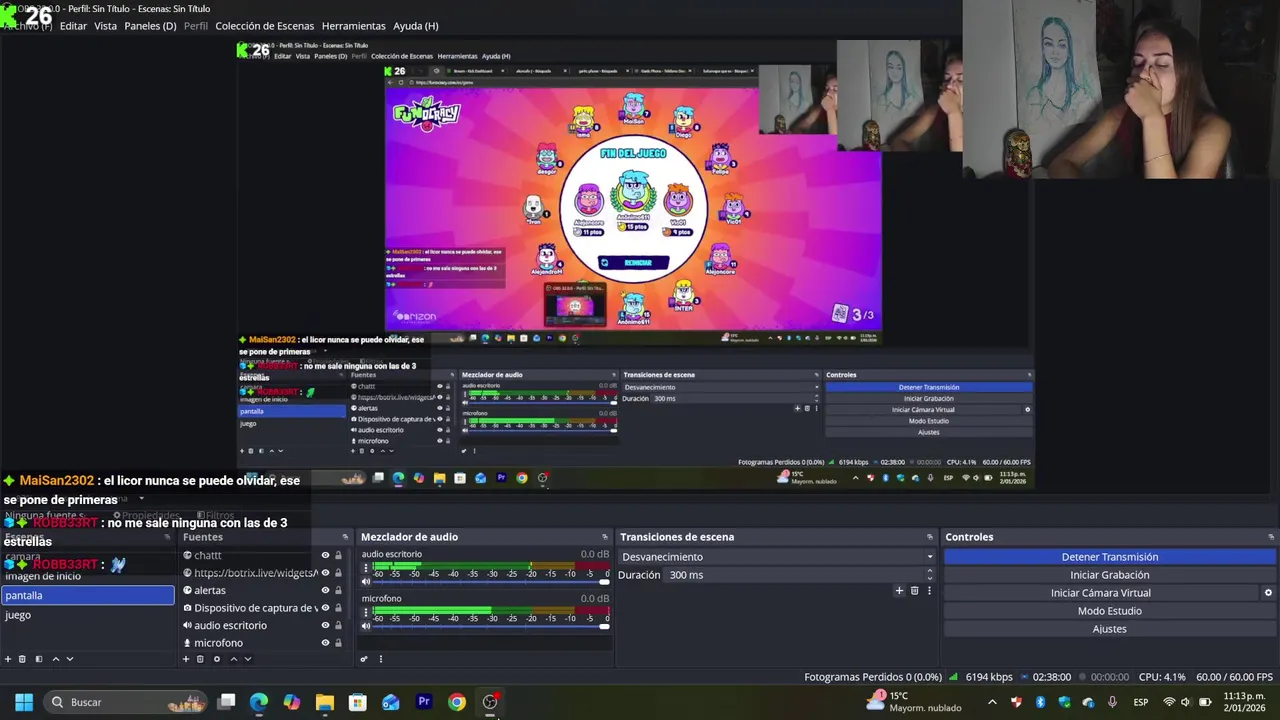Add a new scene with plus icon in Escenas
This screenshot has height=720, width=1280.
tap(8, 659)
